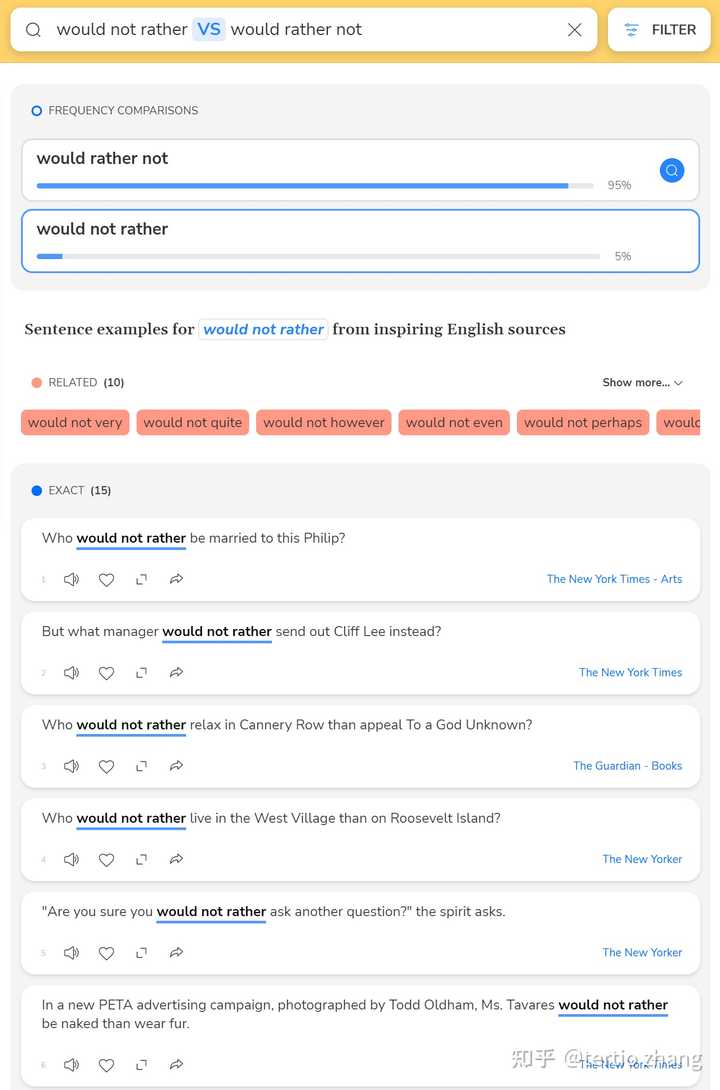This screenshot has width=720, height=1090.
Task: Select the FREQUENCY COMPARISONS radio indicator
Action: [x=36, y=111]
